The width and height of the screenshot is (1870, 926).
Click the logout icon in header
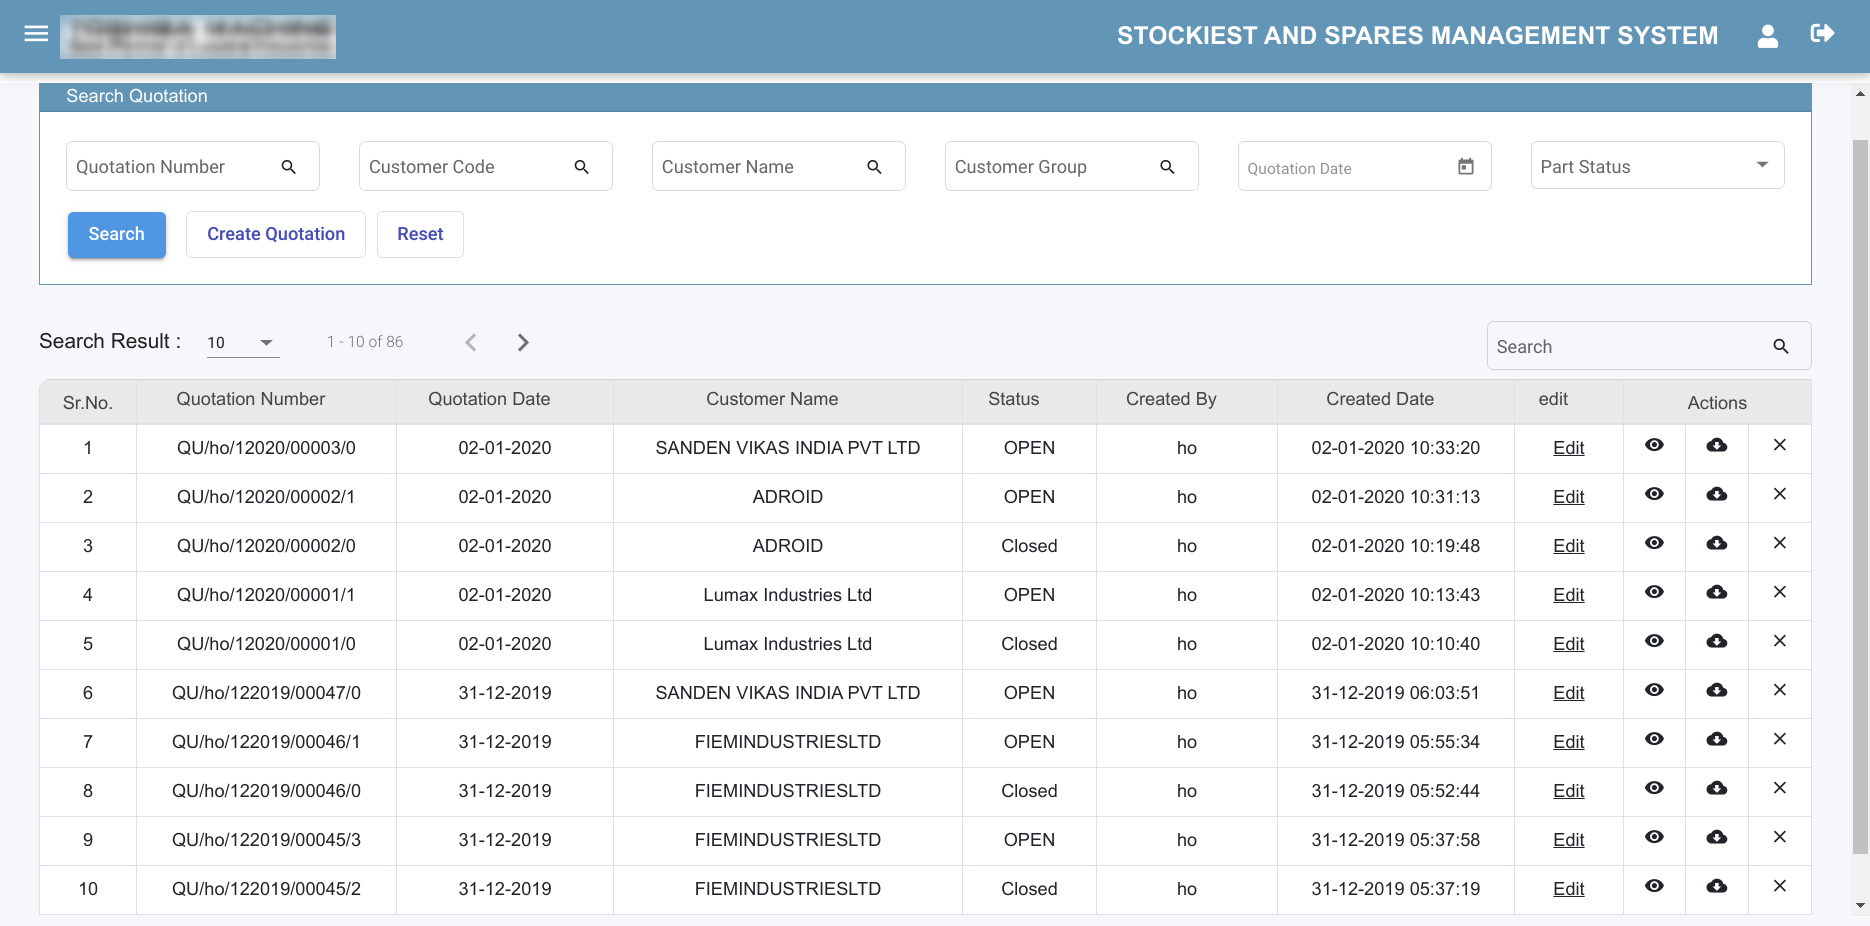tap(1822, 34)
